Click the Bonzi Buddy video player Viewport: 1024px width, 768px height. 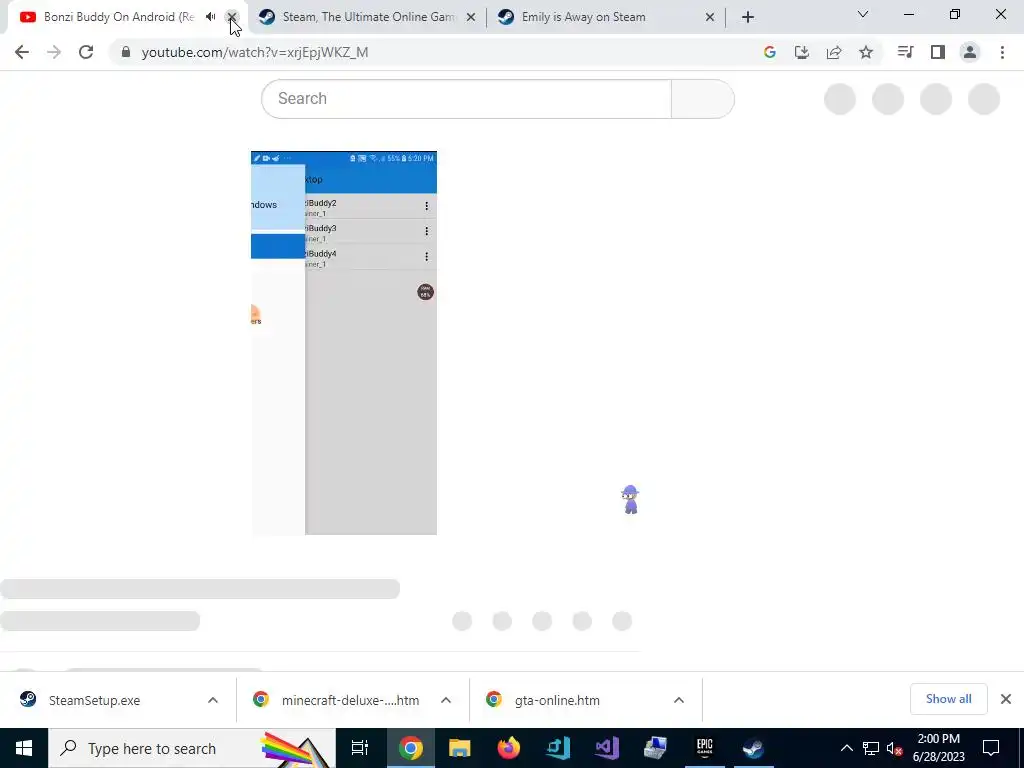(x=344, y=343)
